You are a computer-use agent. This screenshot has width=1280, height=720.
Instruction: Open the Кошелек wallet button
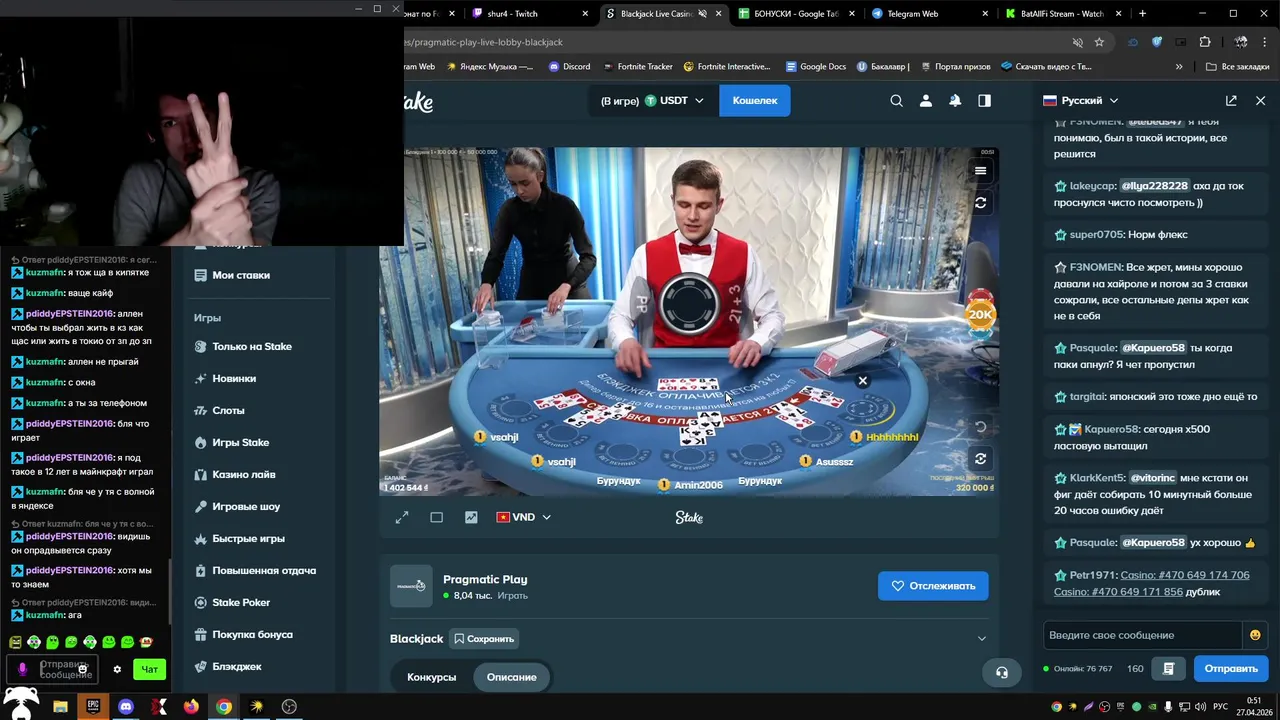click(x=755, y=100)
